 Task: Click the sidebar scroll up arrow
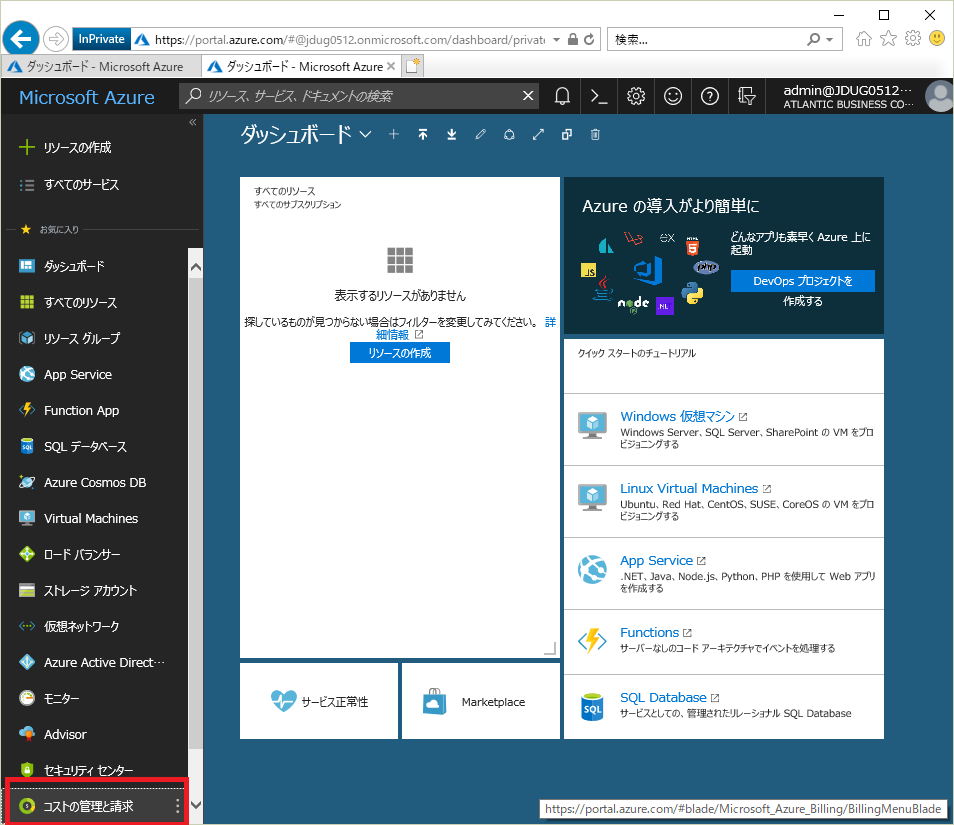point(195,267)
